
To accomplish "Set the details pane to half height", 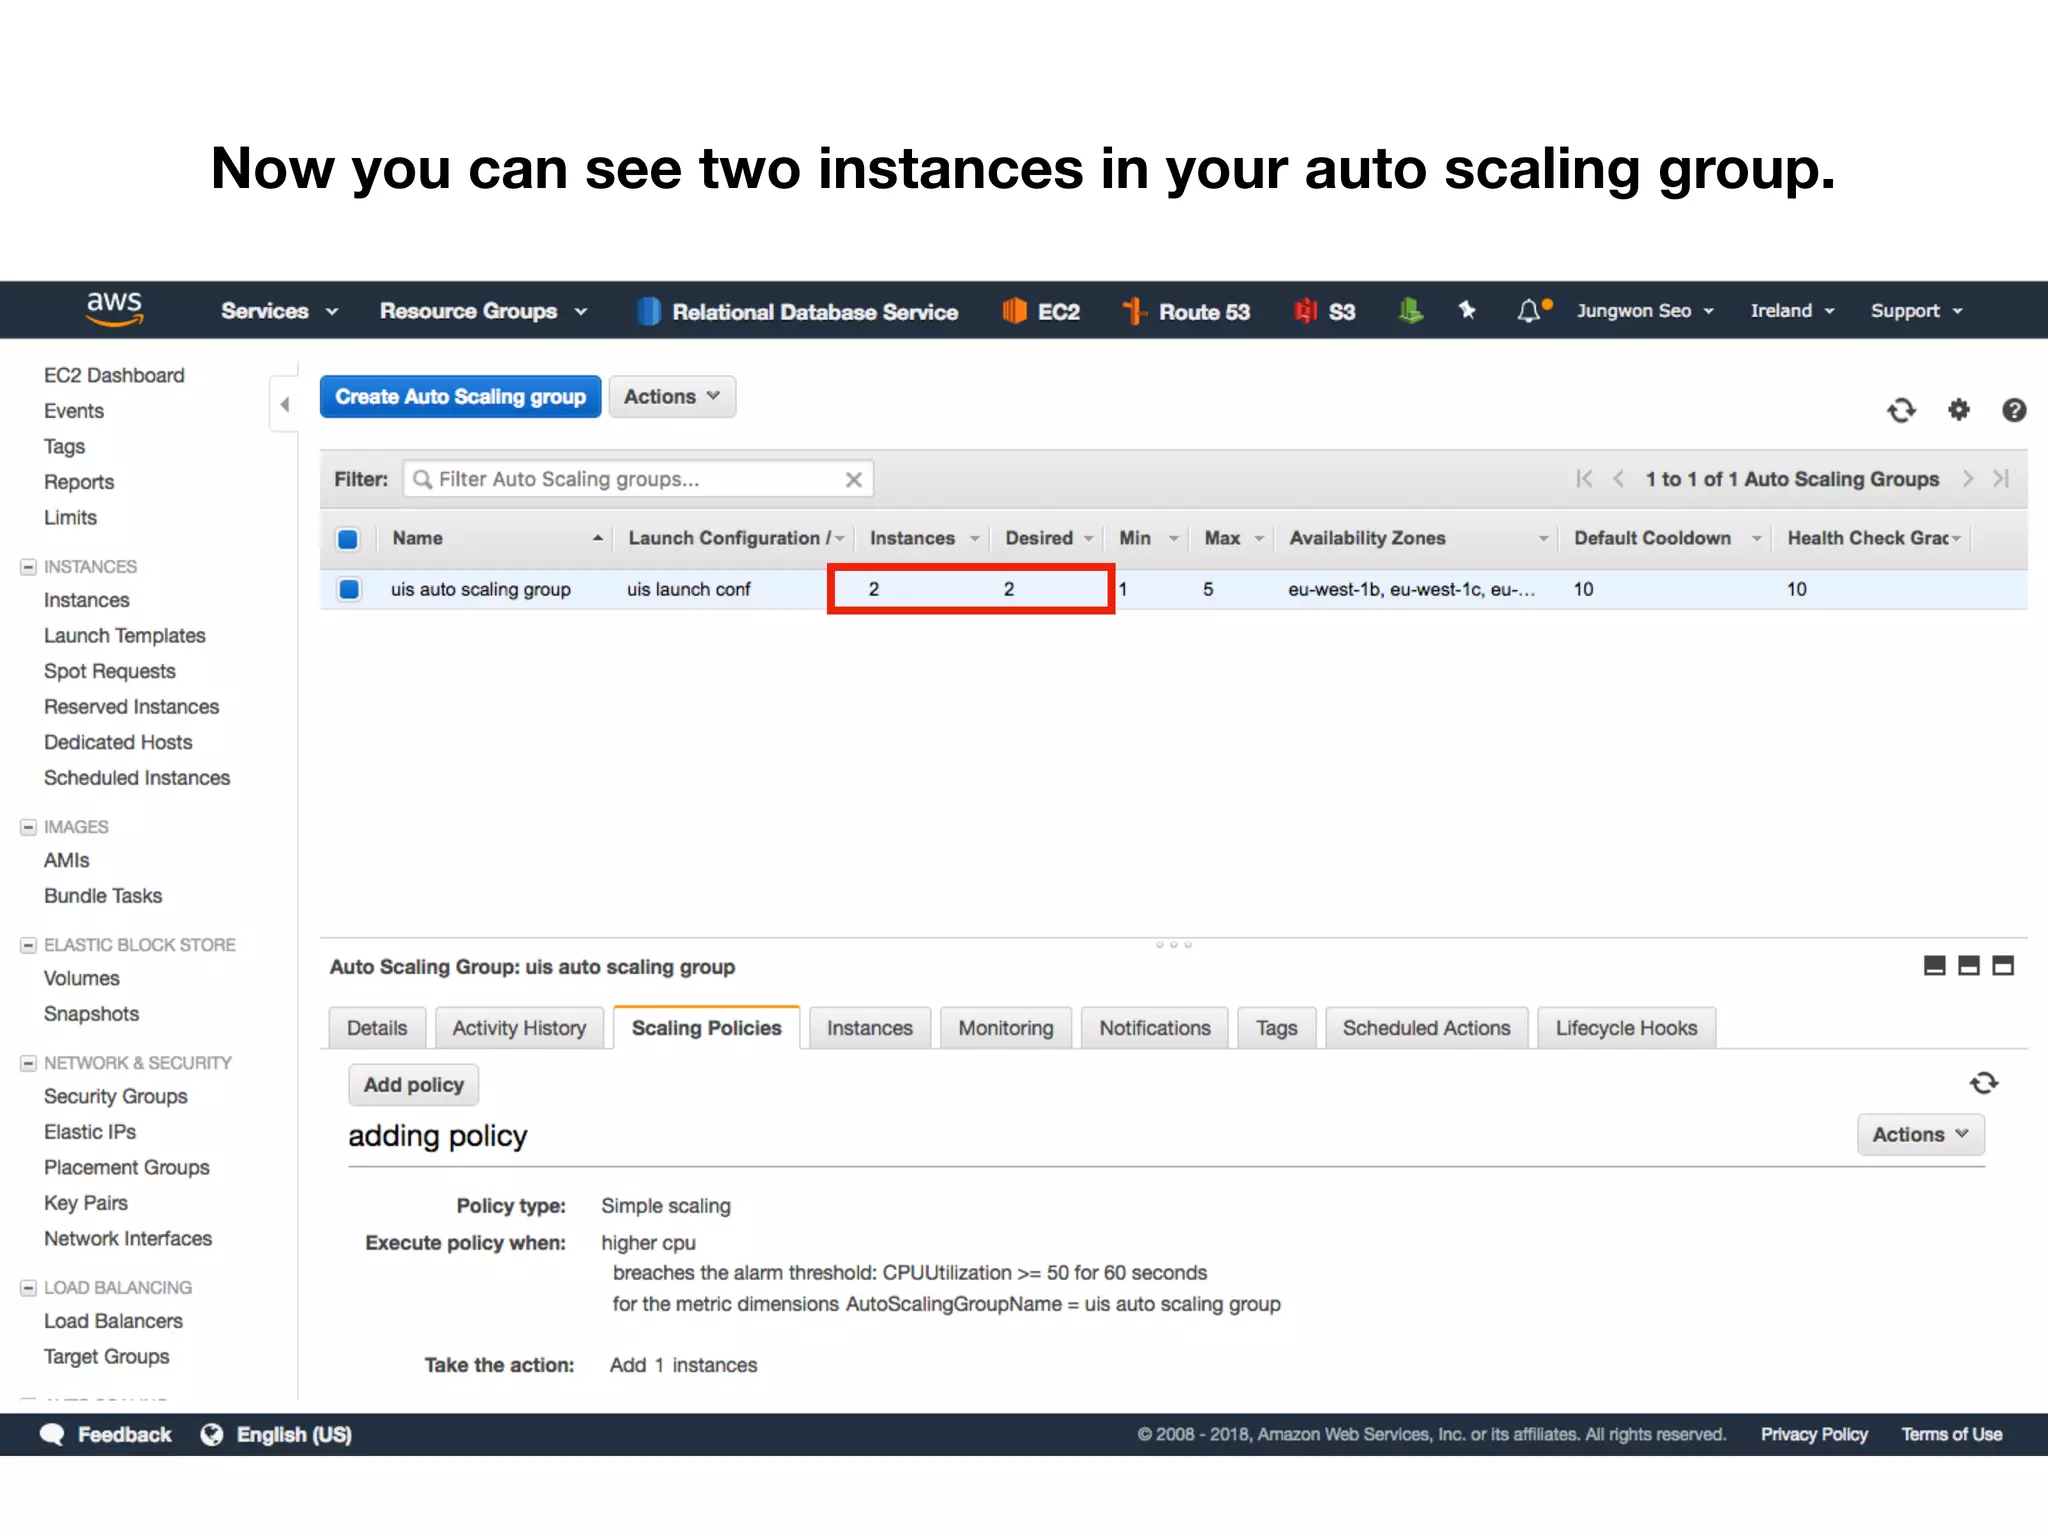I will tap(1968, 965).
